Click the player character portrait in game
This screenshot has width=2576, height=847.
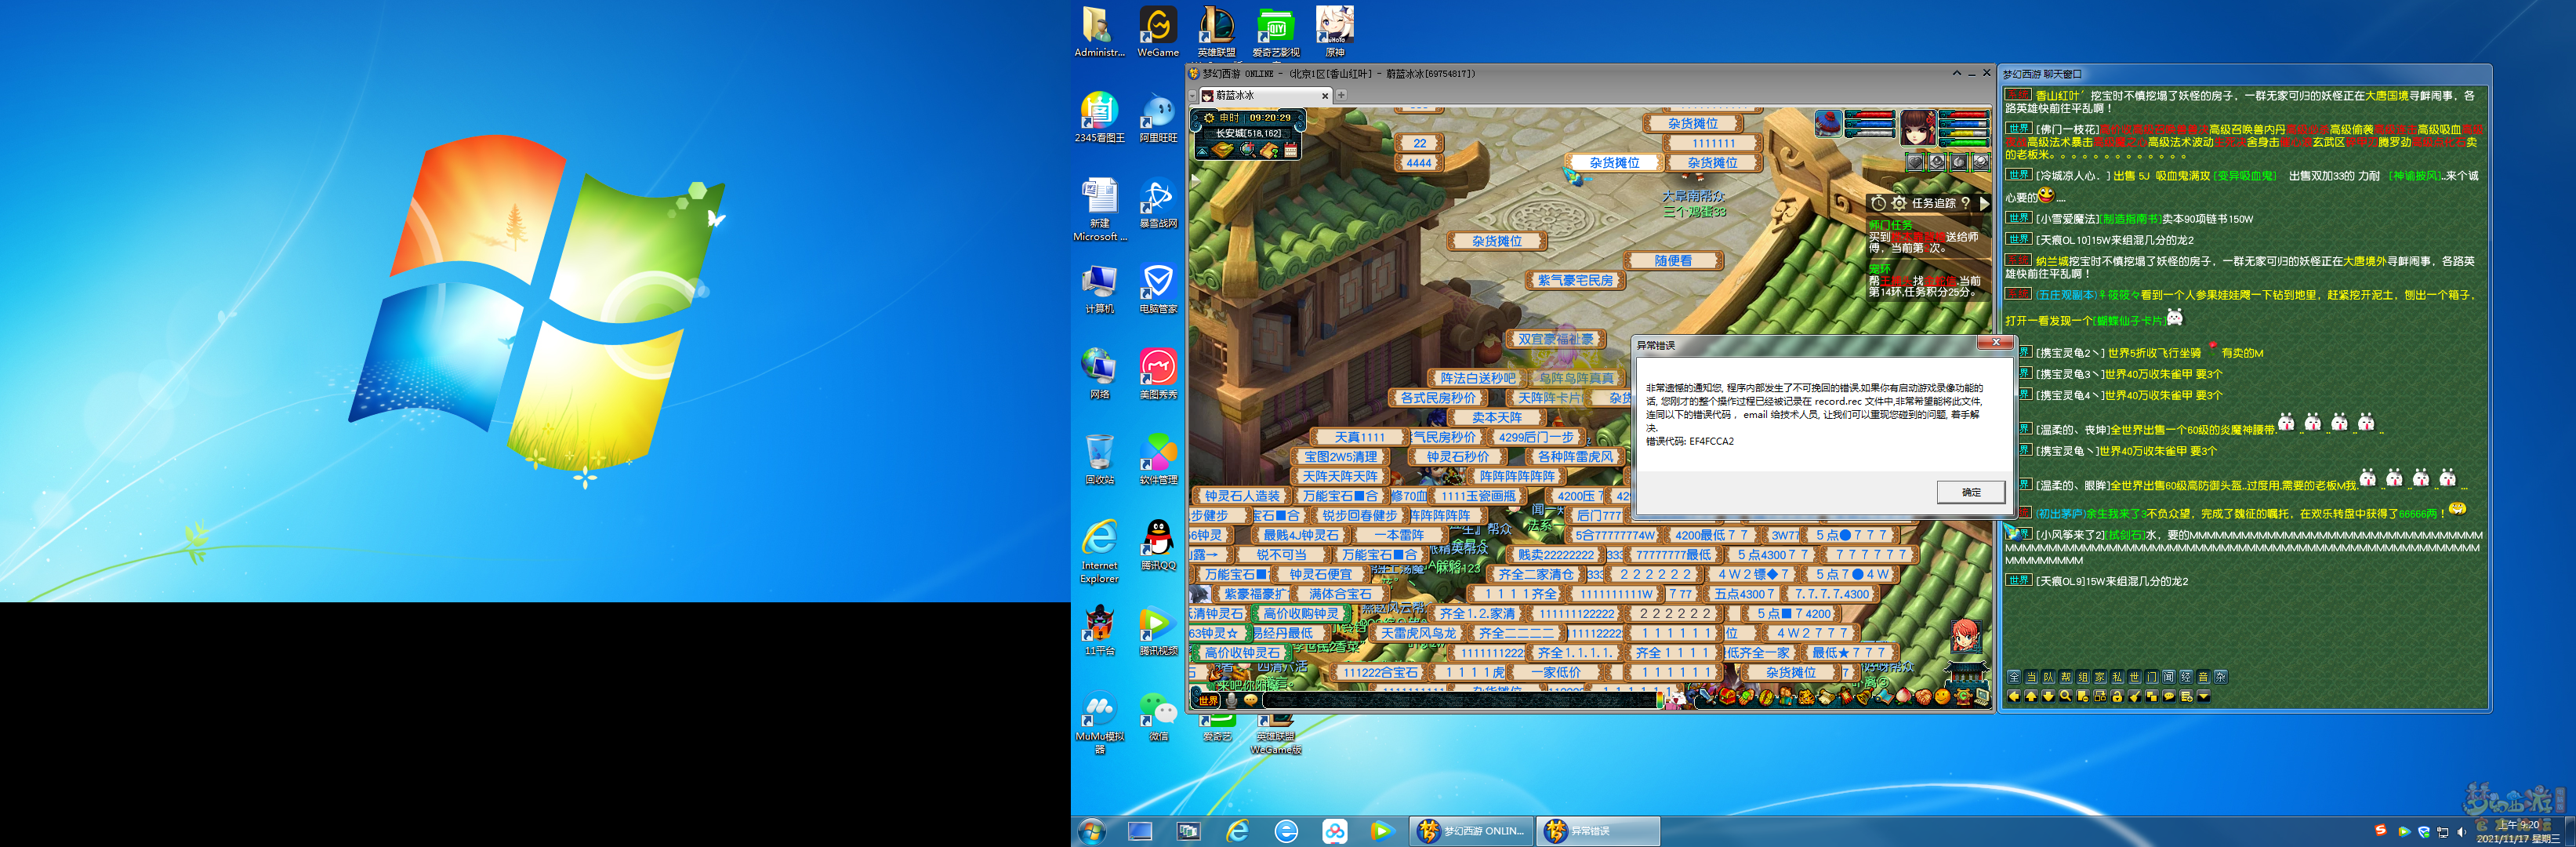(1919, 128)
